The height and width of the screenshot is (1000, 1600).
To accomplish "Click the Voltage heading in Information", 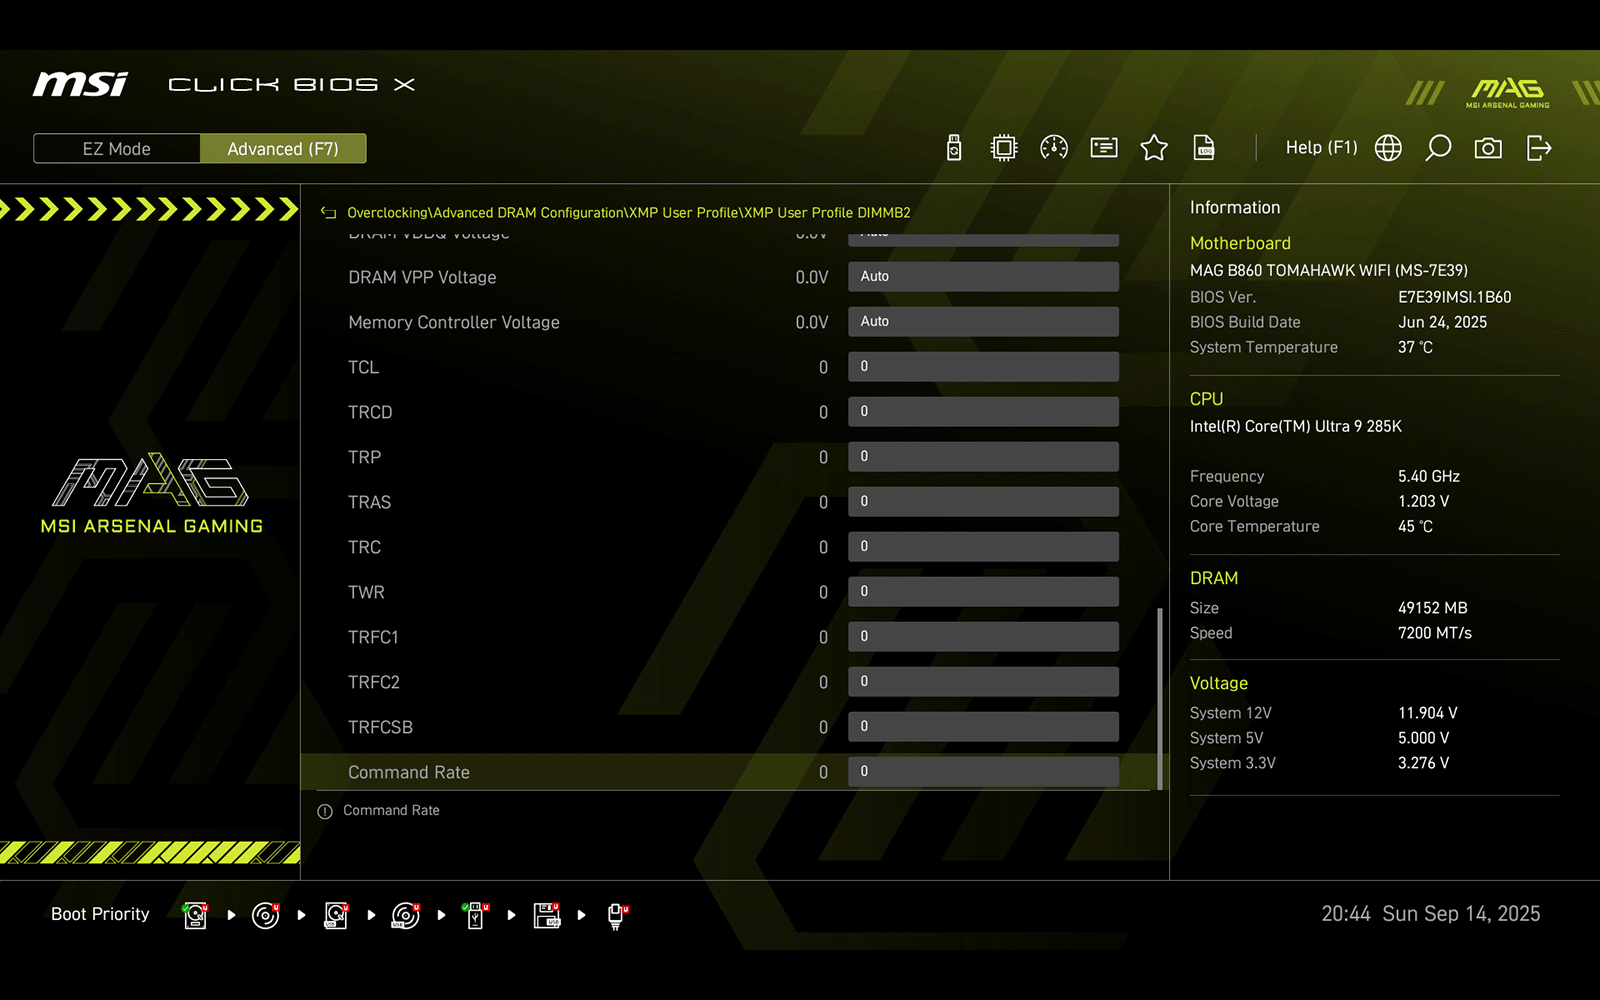I will point(1219,683).
